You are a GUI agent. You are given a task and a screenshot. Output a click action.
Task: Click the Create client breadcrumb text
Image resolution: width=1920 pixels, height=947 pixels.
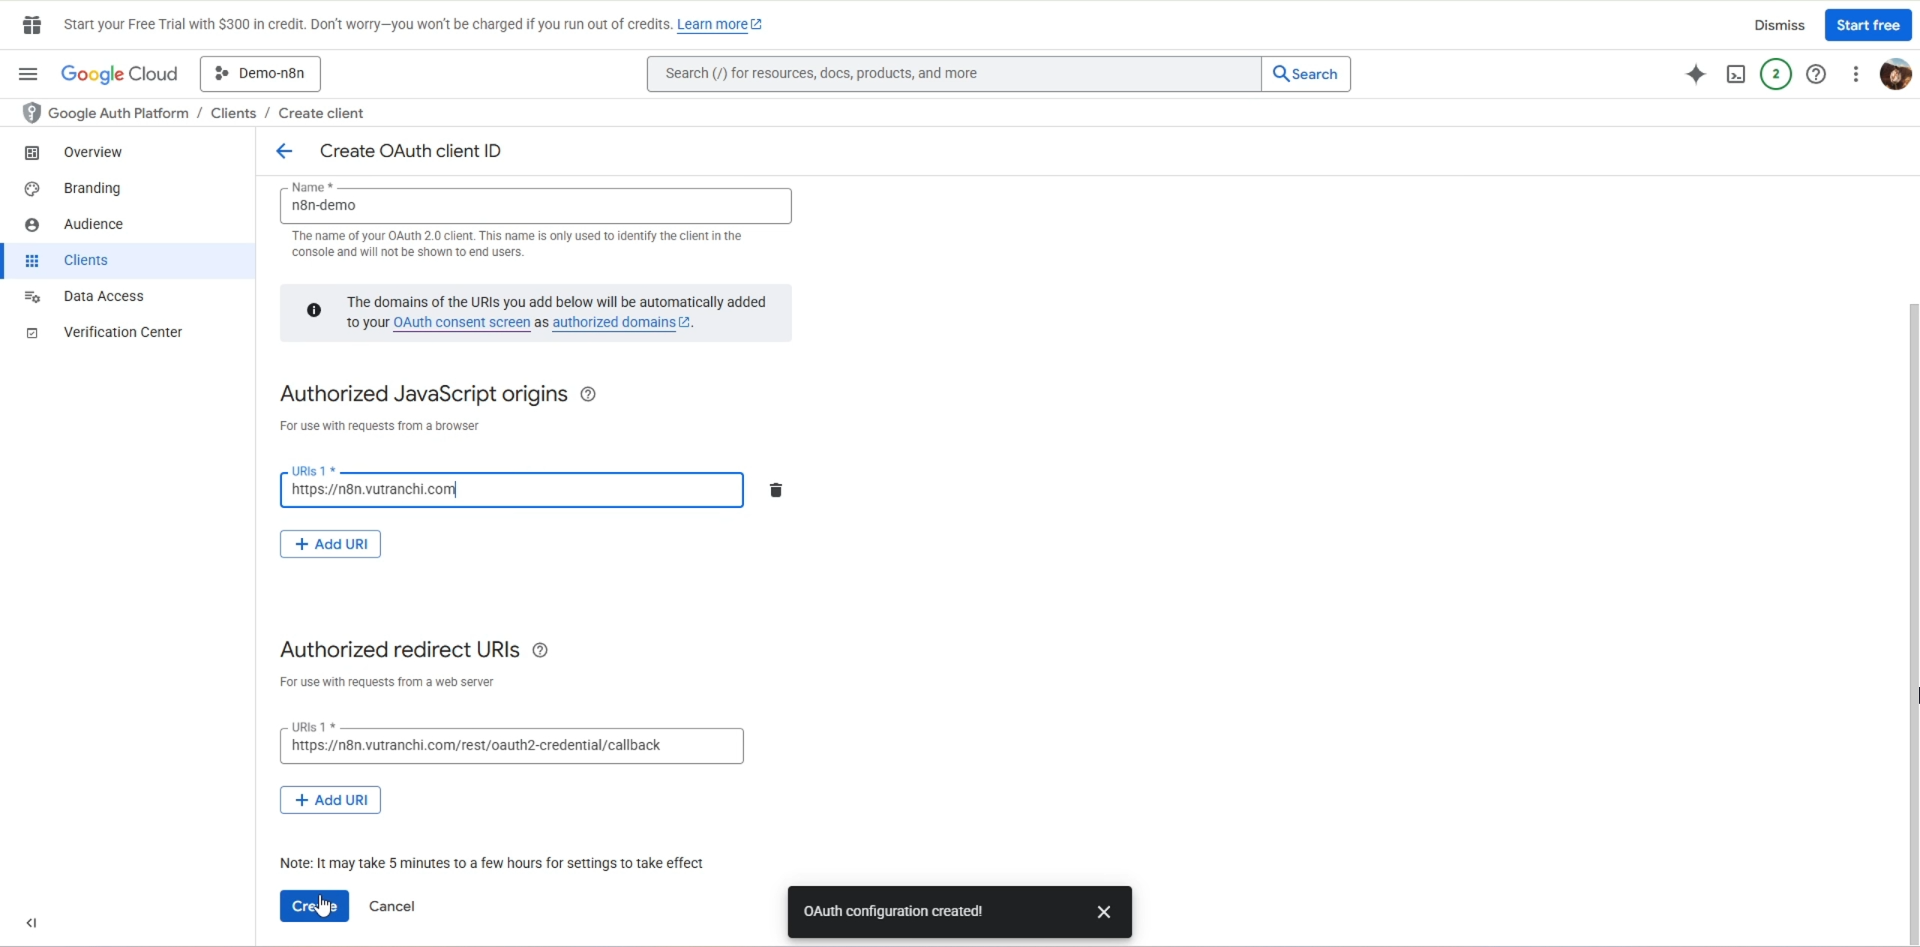321,113
